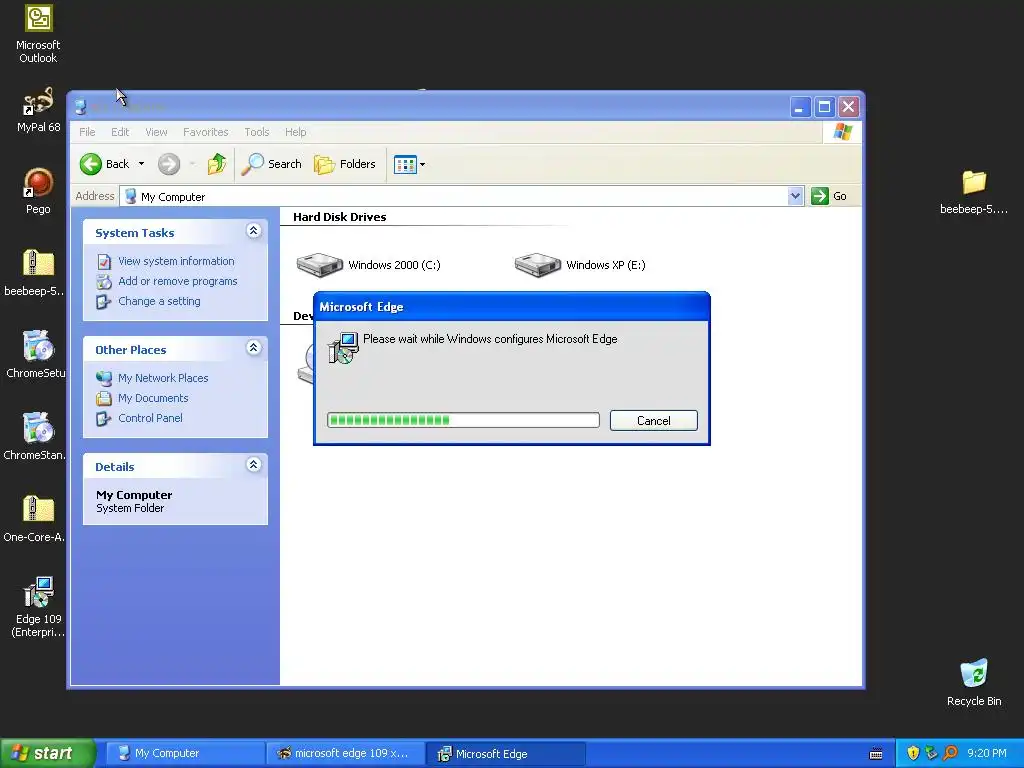This screenshot has width=1024, height=768.
Task: Click View system information link
Action: pyautogui.click(x=176, y=261)
